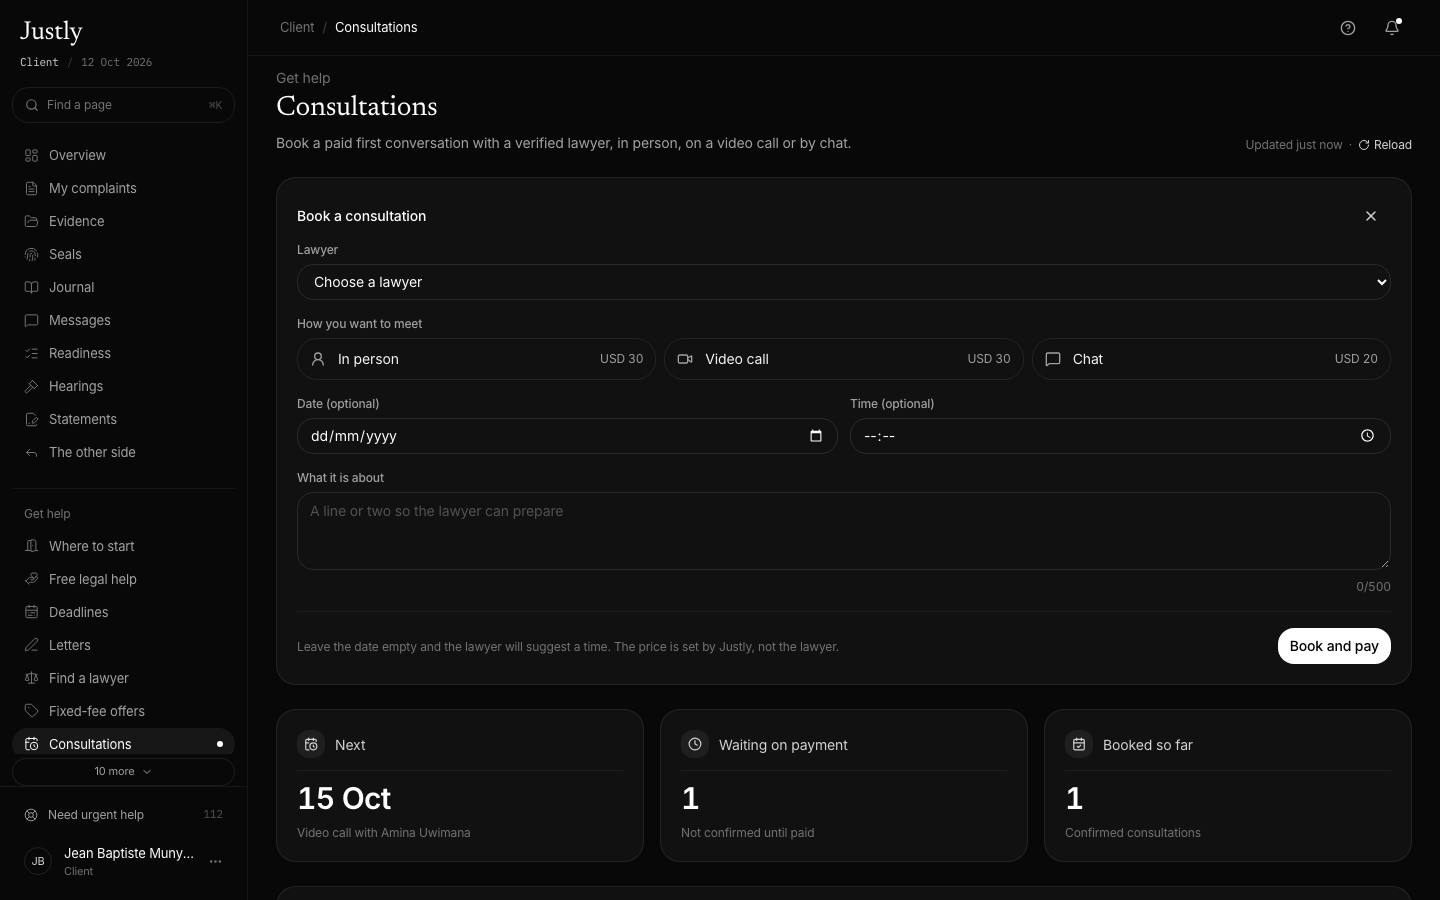Open Fixed-fee offers page
Viewport: 1440px width, 900px height.
(123, 711)
